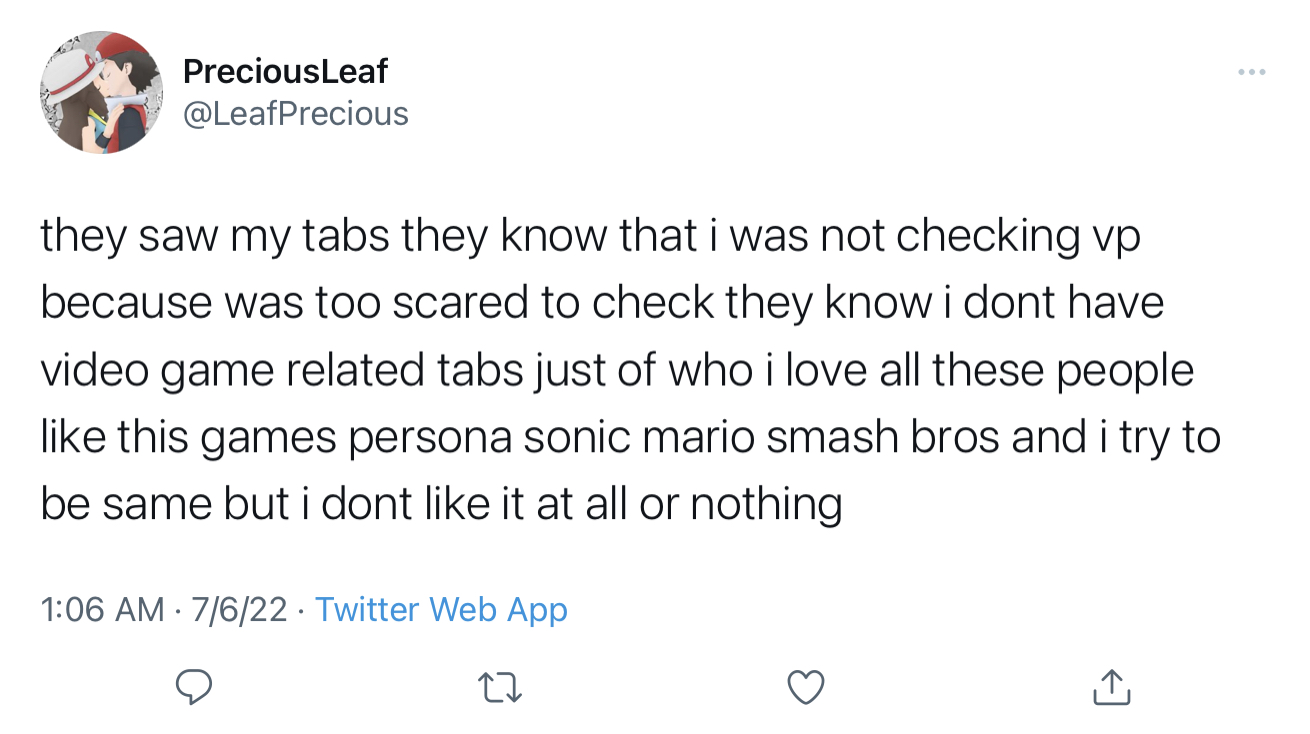Open the three-dot more options menu
Image resolution: width=1310 pixels, height=734 pixels.
[1251, 72]
